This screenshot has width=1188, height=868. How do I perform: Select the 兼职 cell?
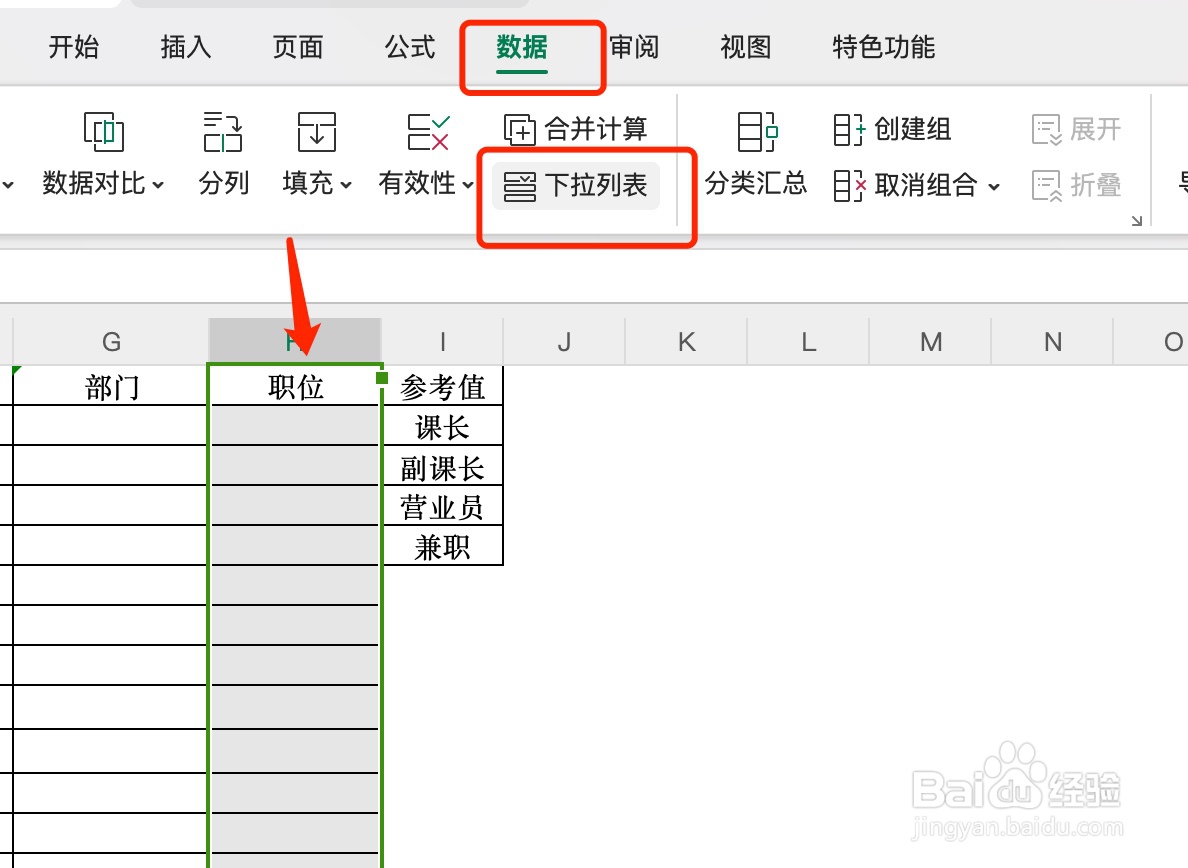tap(442, 545)
